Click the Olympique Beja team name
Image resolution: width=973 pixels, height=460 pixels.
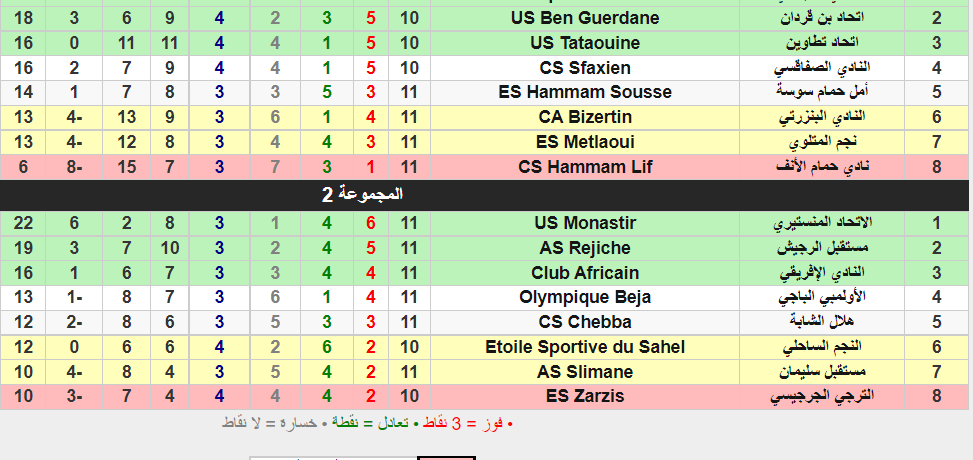(x=585, y=297)
